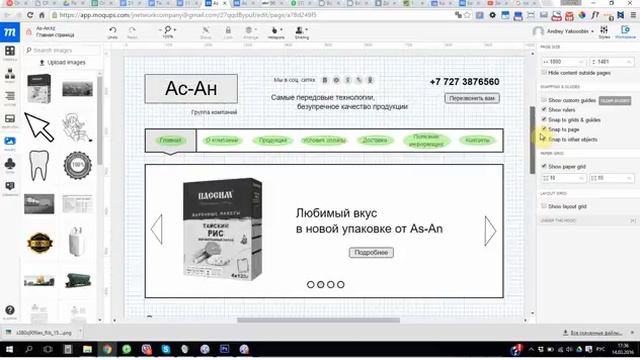Click the page height field showing 1481

[611, 62]
